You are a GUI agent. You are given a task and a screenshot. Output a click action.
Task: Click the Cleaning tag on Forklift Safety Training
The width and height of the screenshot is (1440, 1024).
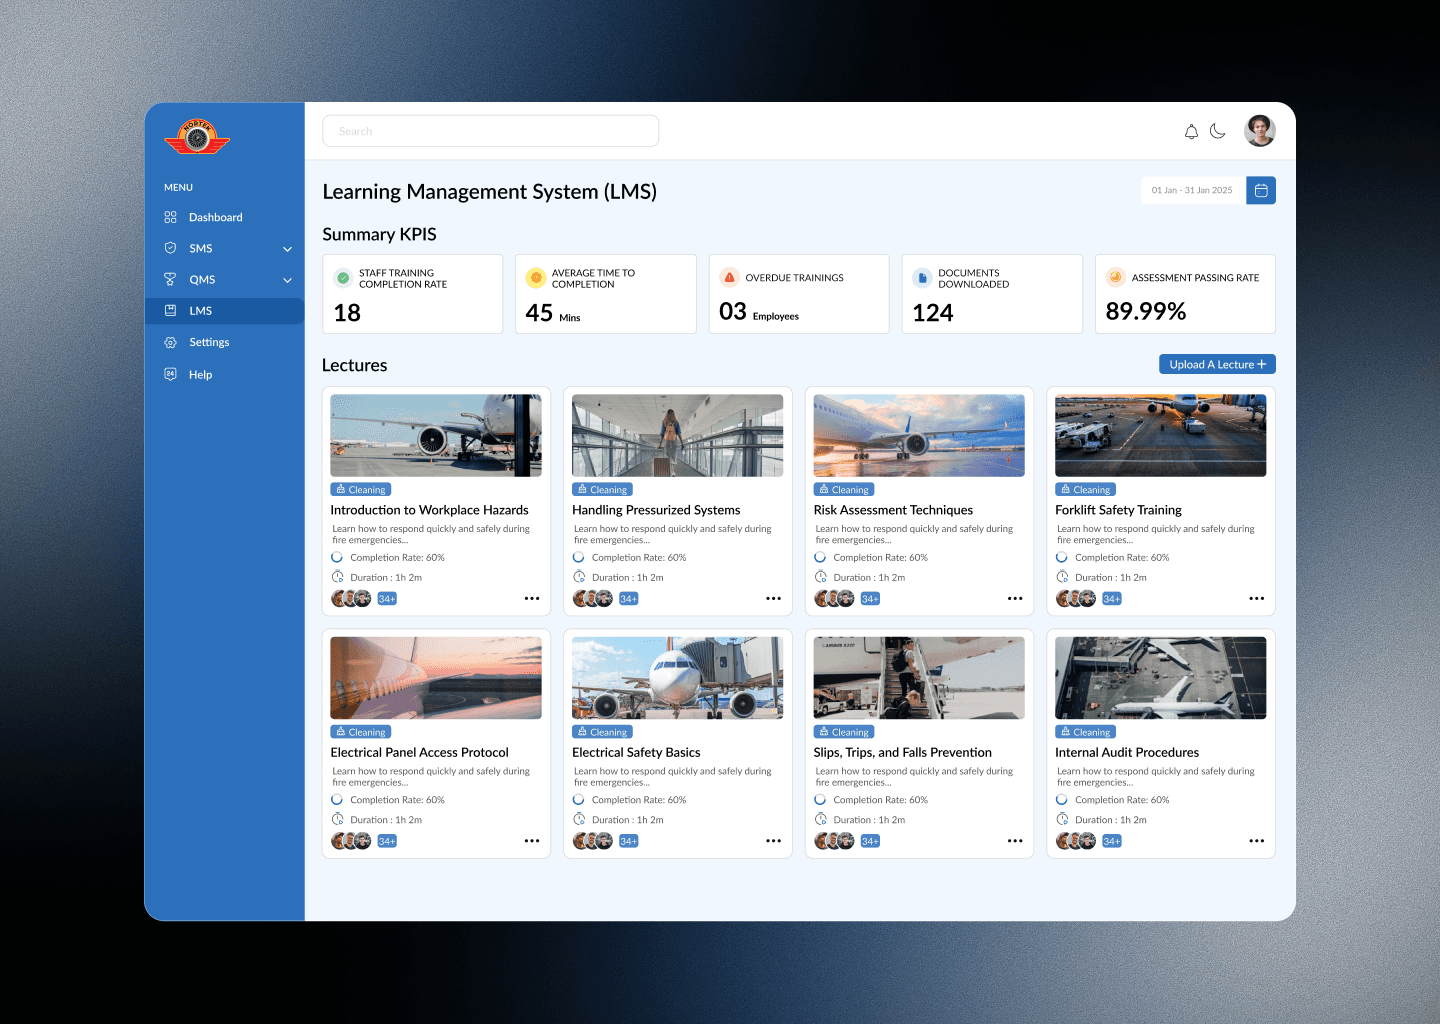point(1086,490)
